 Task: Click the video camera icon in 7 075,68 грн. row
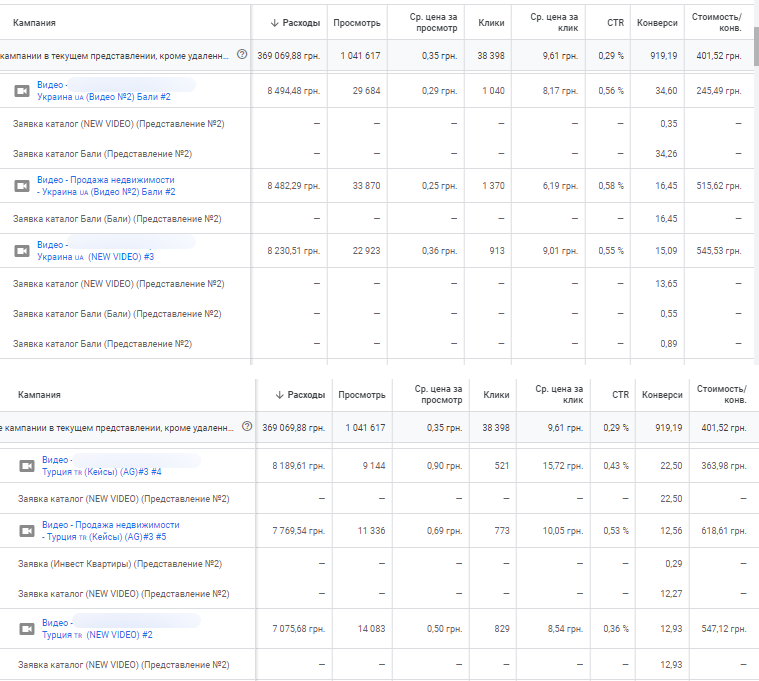point(27,629)
